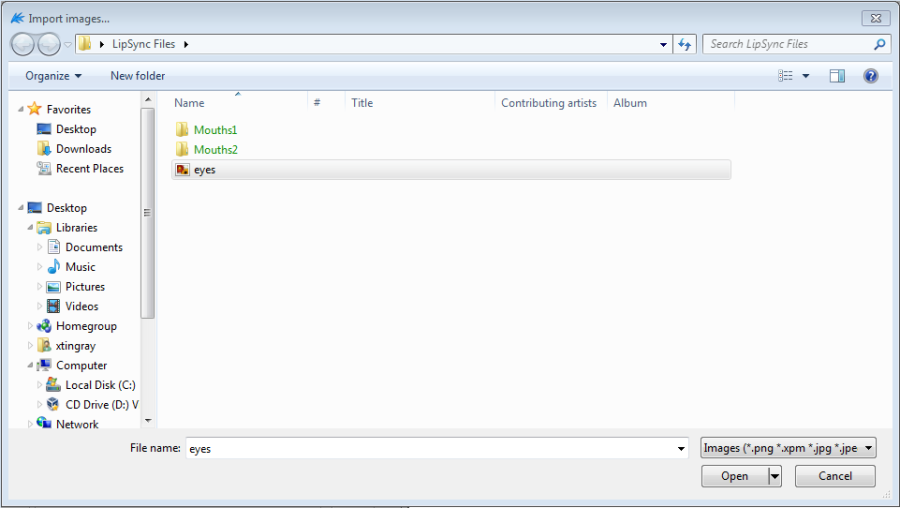Expand the Documents library node
The height and width of the screenshot is (508, 900).
tap(40, 247)
